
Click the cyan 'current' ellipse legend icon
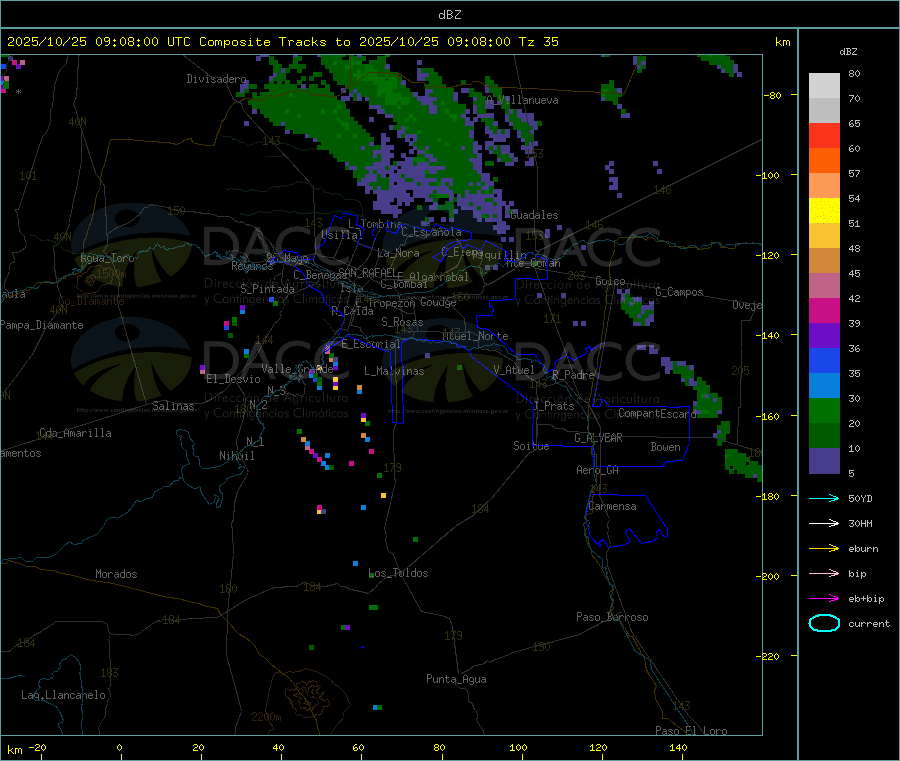click(x=824, y=623)
